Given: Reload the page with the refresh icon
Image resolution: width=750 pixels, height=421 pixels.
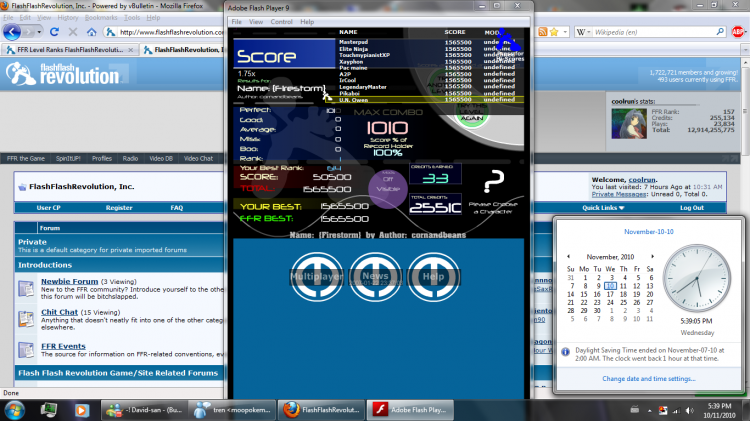Looking at the screenshot, I should pyautogui.click(x=54, y=32).
